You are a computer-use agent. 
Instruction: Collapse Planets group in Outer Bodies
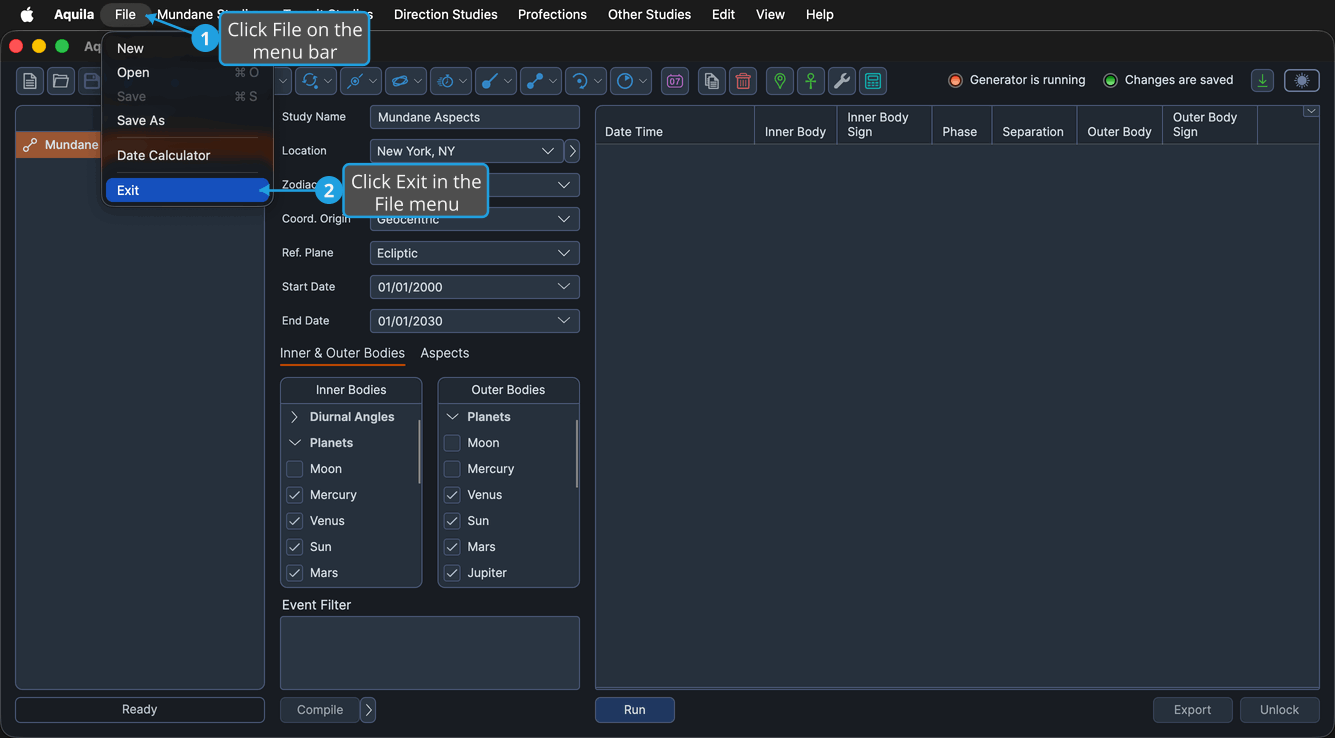tap(452, 417)
